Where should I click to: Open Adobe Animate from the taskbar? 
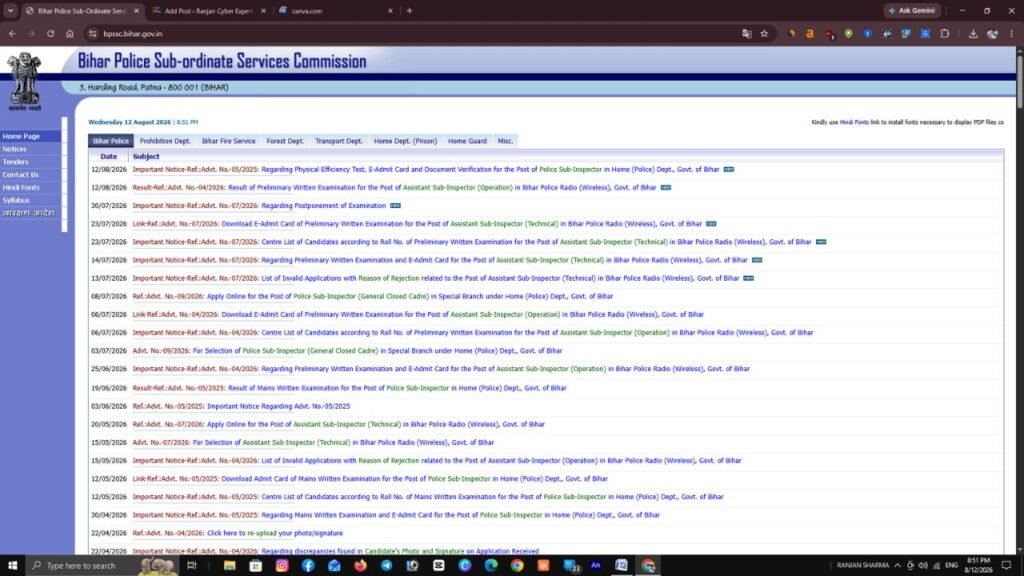(x=596, y=565)
